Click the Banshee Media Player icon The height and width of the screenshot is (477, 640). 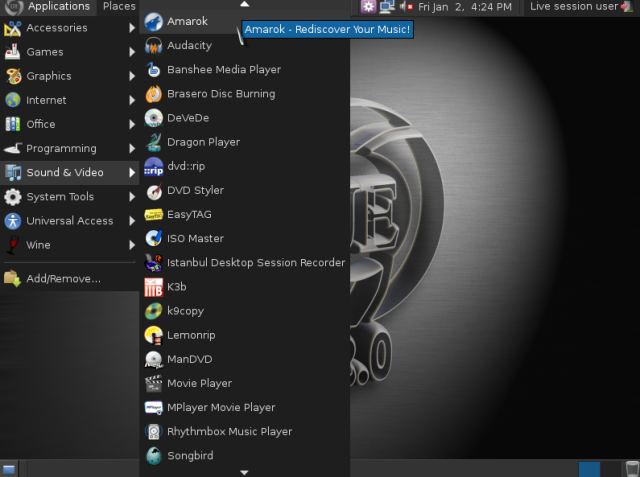pyautogui.click(x=153, y=70)
